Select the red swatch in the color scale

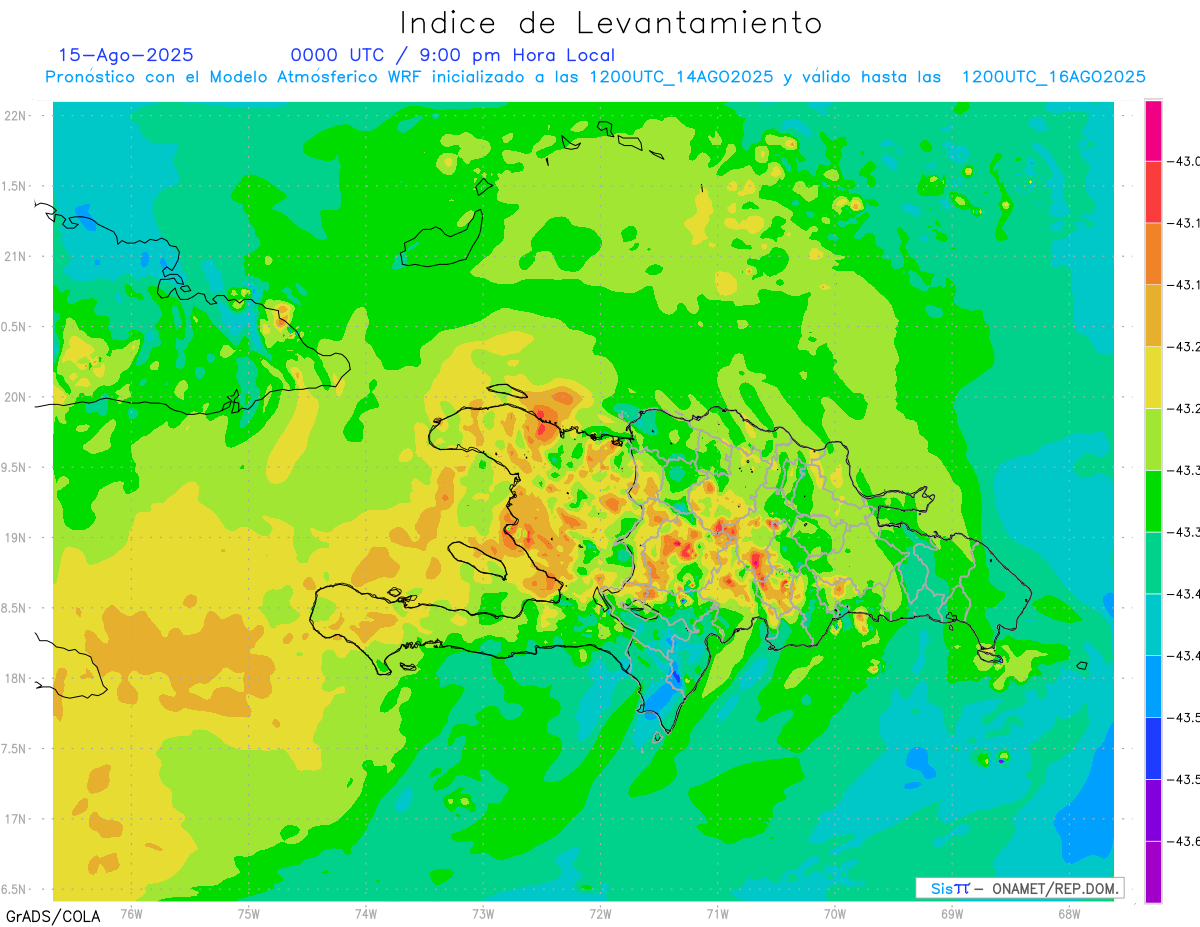coord(1153,192)
